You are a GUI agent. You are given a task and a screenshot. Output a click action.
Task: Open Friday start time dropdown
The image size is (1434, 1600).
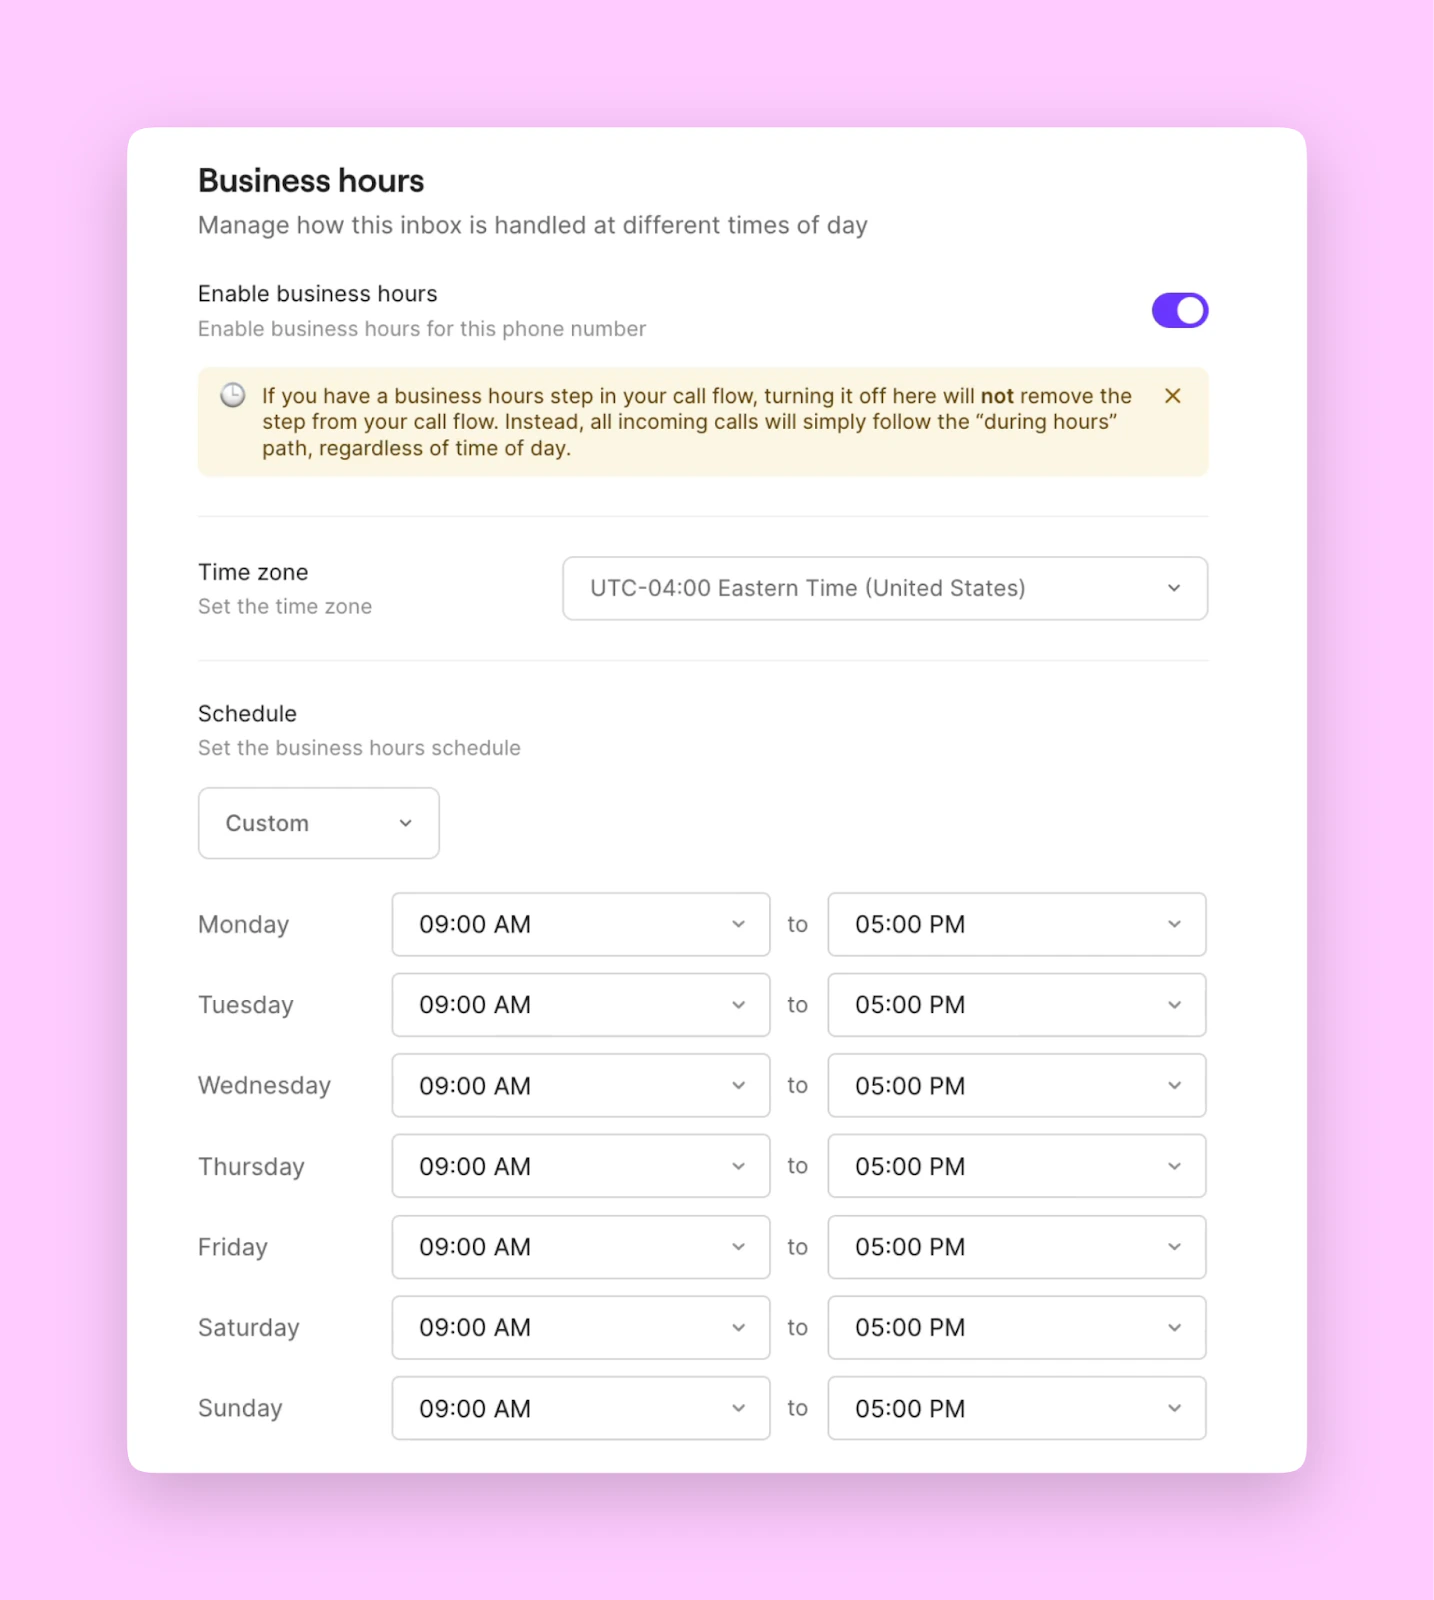tap(581, 1247)
